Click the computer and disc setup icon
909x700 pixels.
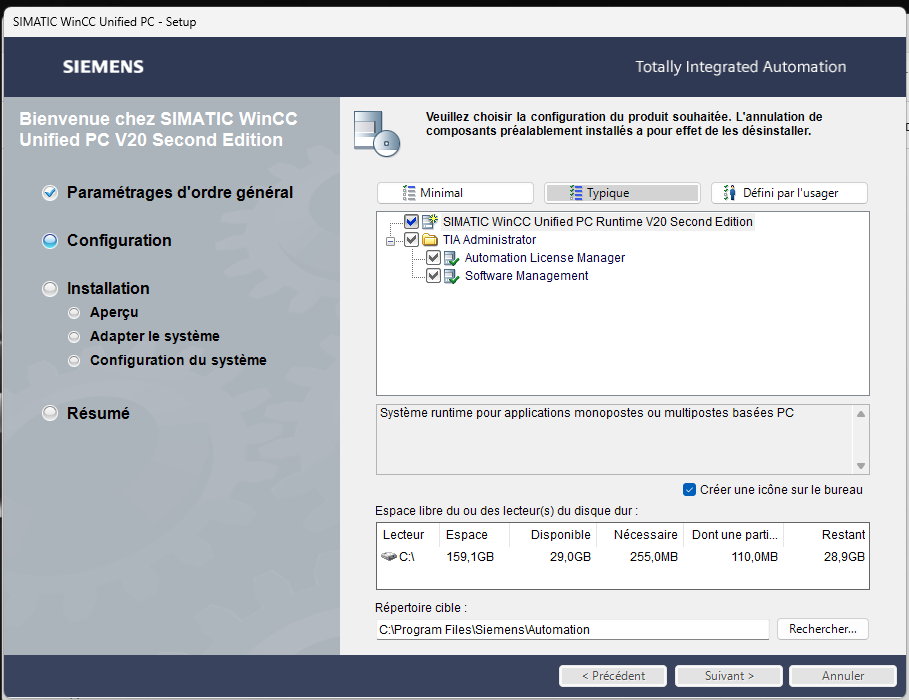[x=377, y=133]
